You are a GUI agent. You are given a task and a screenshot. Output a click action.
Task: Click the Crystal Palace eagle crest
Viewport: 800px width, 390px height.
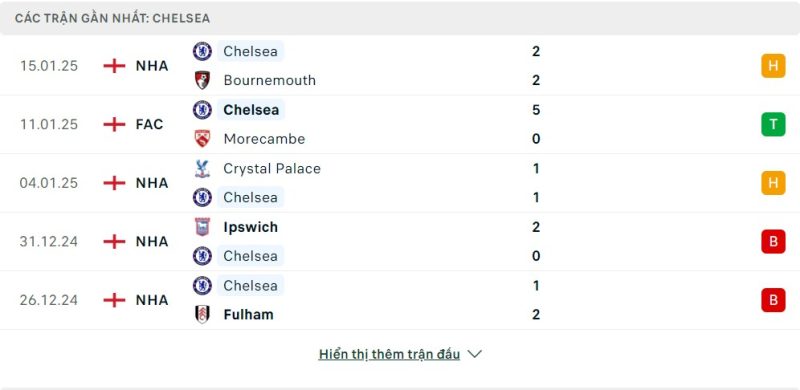203,168
